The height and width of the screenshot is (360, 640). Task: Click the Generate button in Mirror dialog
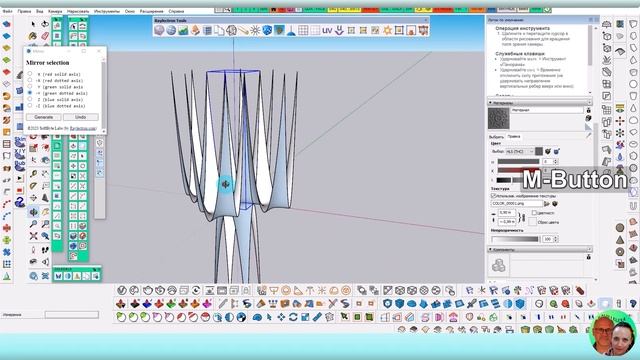[44, 117]
